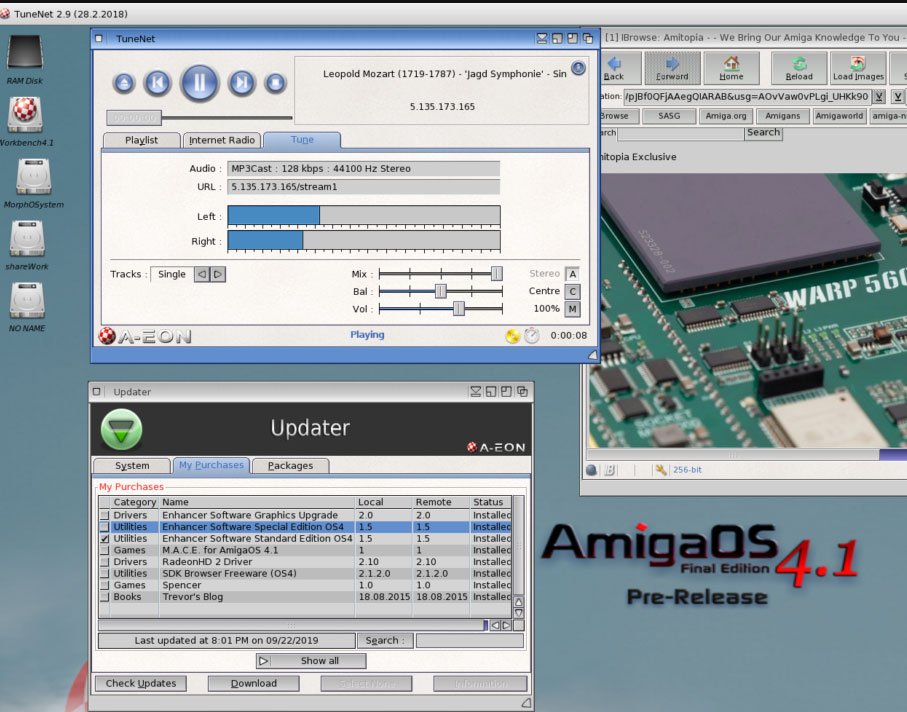This screenshot has width=907, height=712.
Task: Click the info icon beside song title
Action: coord(578,68)
